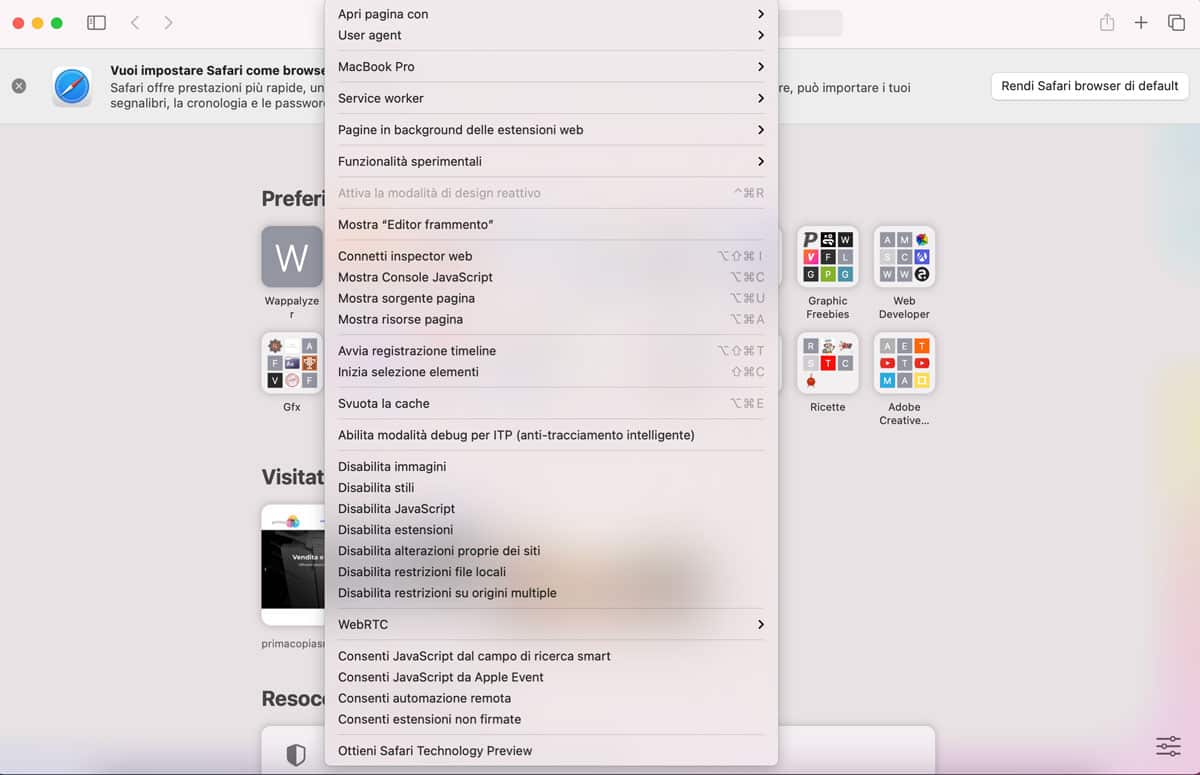
Task: Open the Ricette favorites folder
Action: (x=828, y=363)
